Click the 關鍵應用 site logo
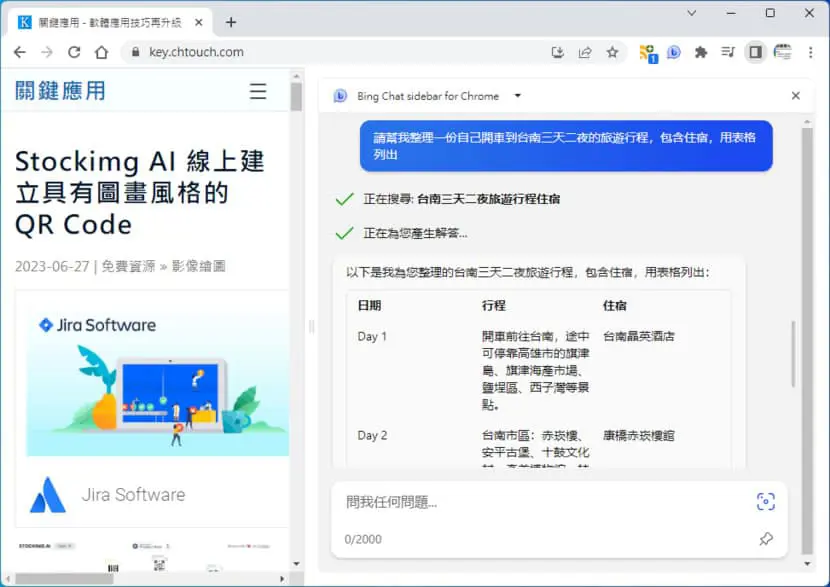Screen dimensions: 830x587 point(60,91)
